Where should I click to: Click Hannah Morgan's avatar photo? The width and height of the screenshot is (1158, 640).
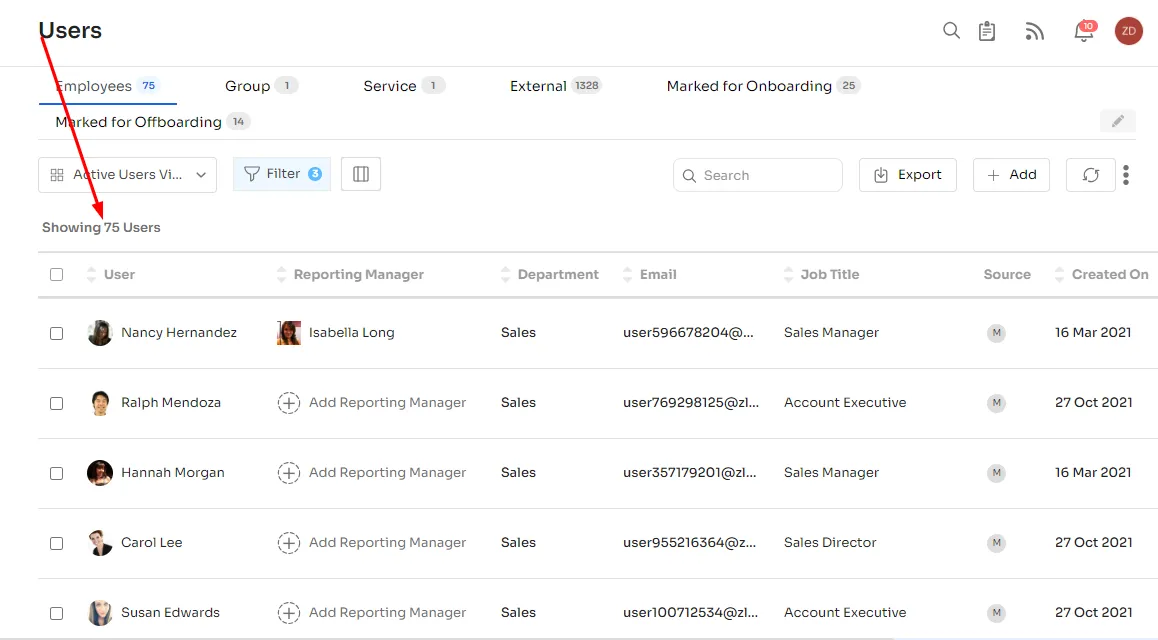(x=100, y=473)
